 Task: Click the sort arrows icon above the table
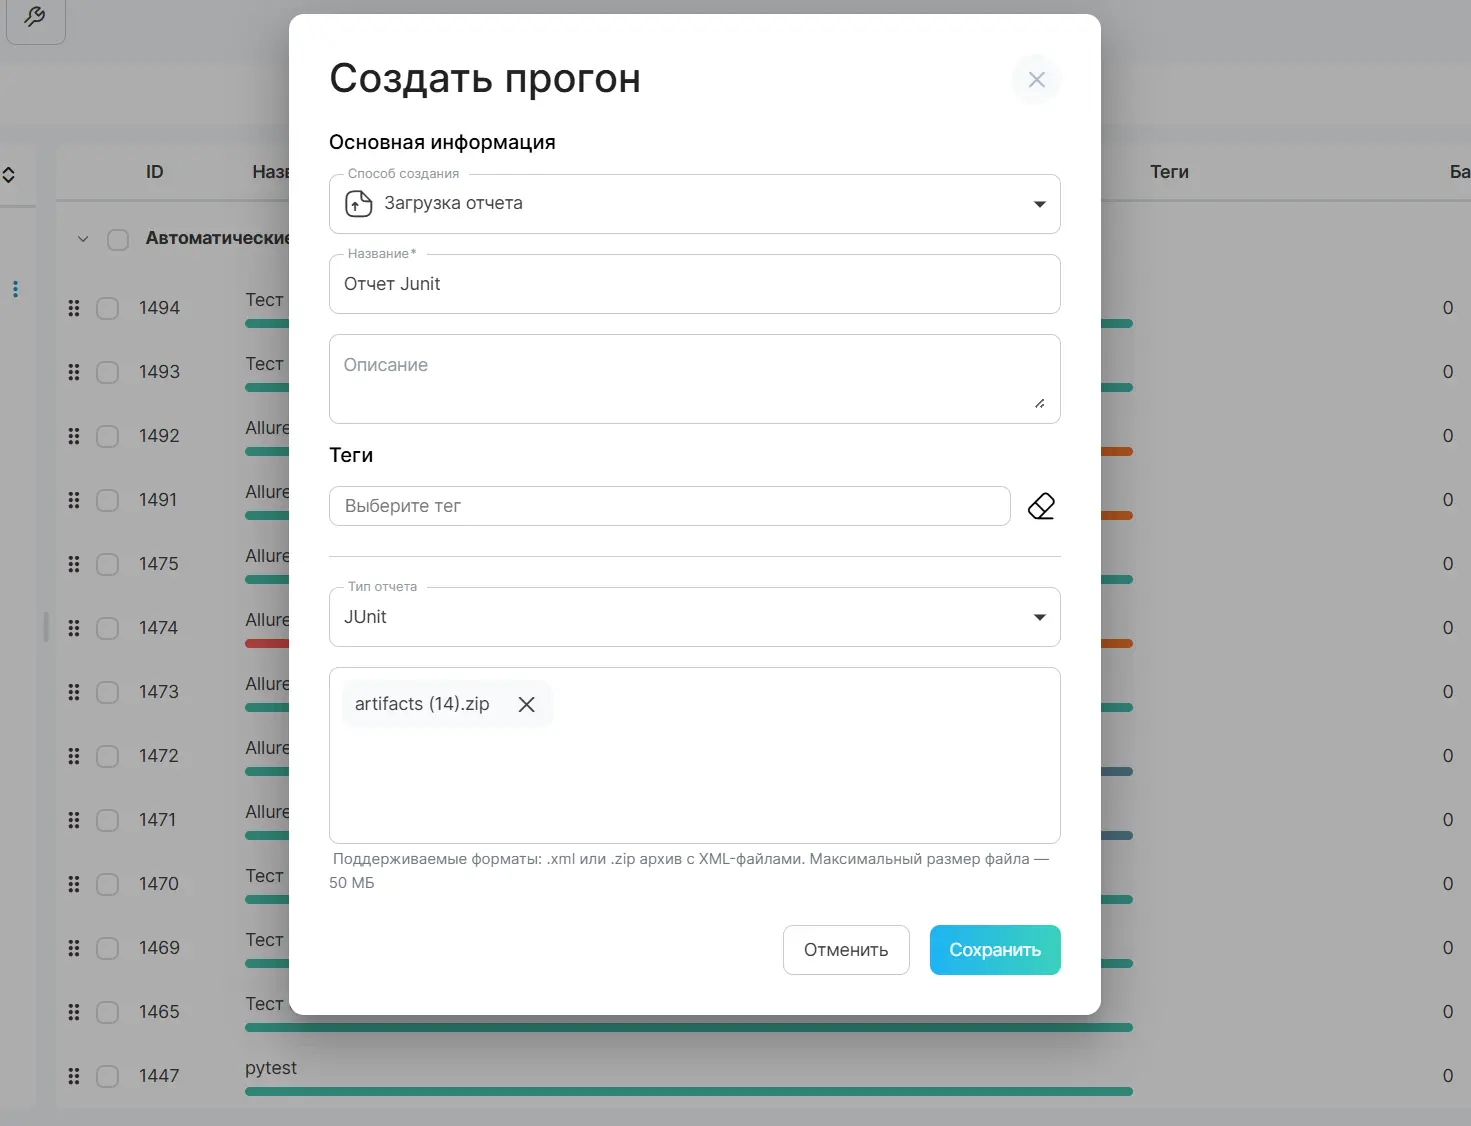click(8, 174)
